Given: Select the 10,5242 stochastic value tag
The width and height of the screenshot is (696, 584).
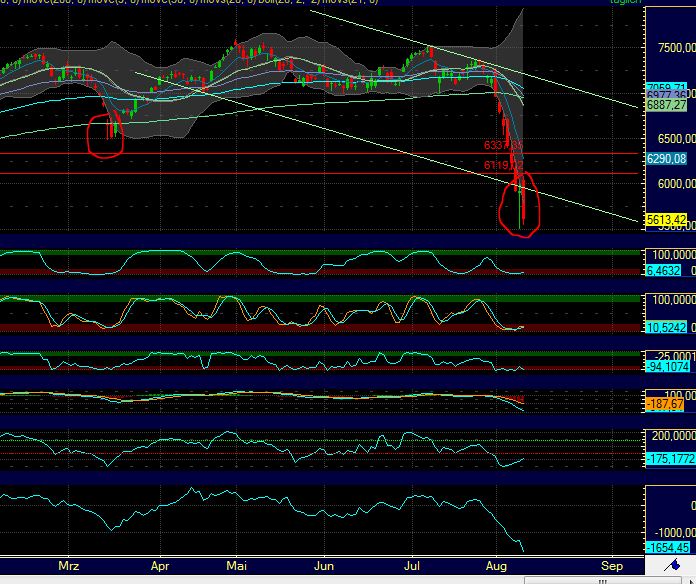Looking at the screenshot, I should click(666, 328).
